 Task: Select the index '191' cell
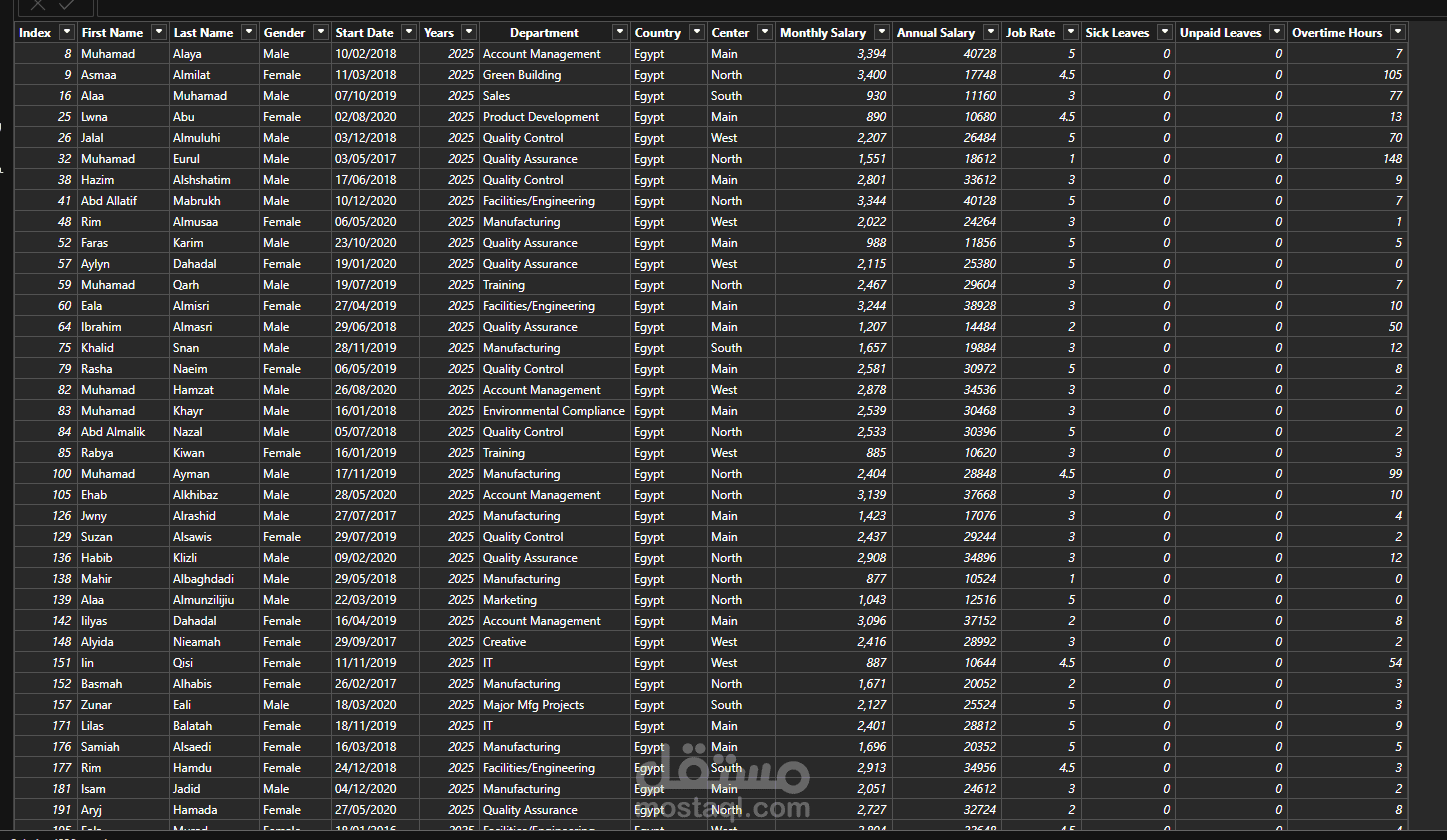[x=45, y=810]
